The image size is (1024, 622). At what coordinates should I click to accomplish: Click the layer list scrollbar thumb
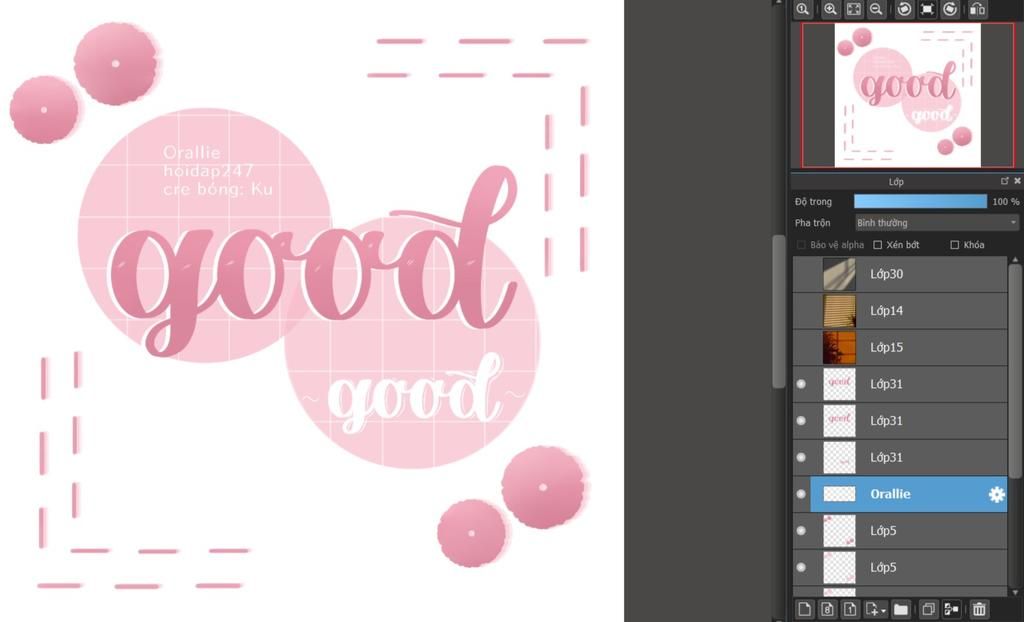click(x=1014, y=371)
